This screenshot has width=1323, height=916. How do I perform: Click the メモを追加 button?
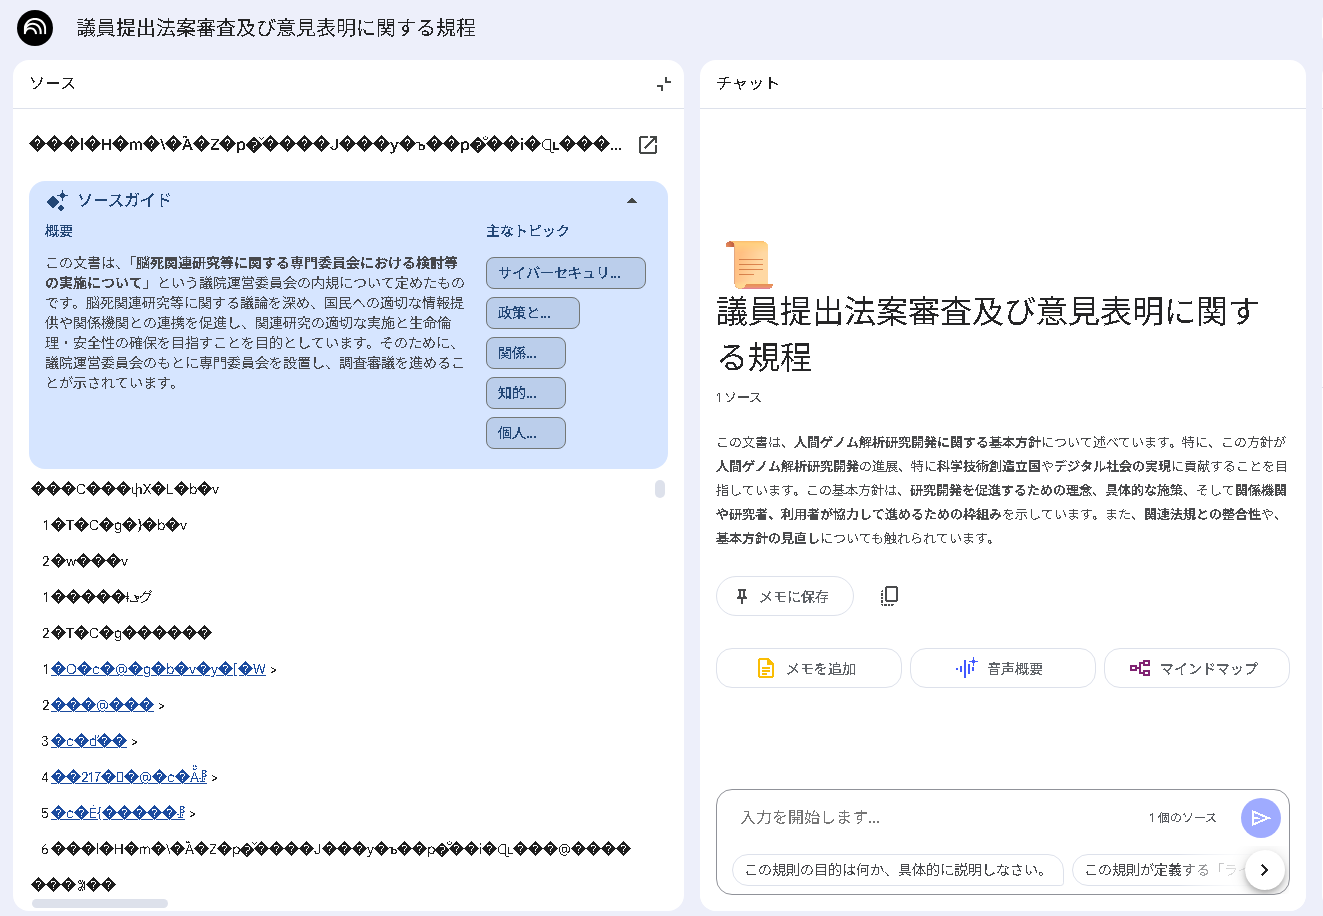click(x=809, y=668)
